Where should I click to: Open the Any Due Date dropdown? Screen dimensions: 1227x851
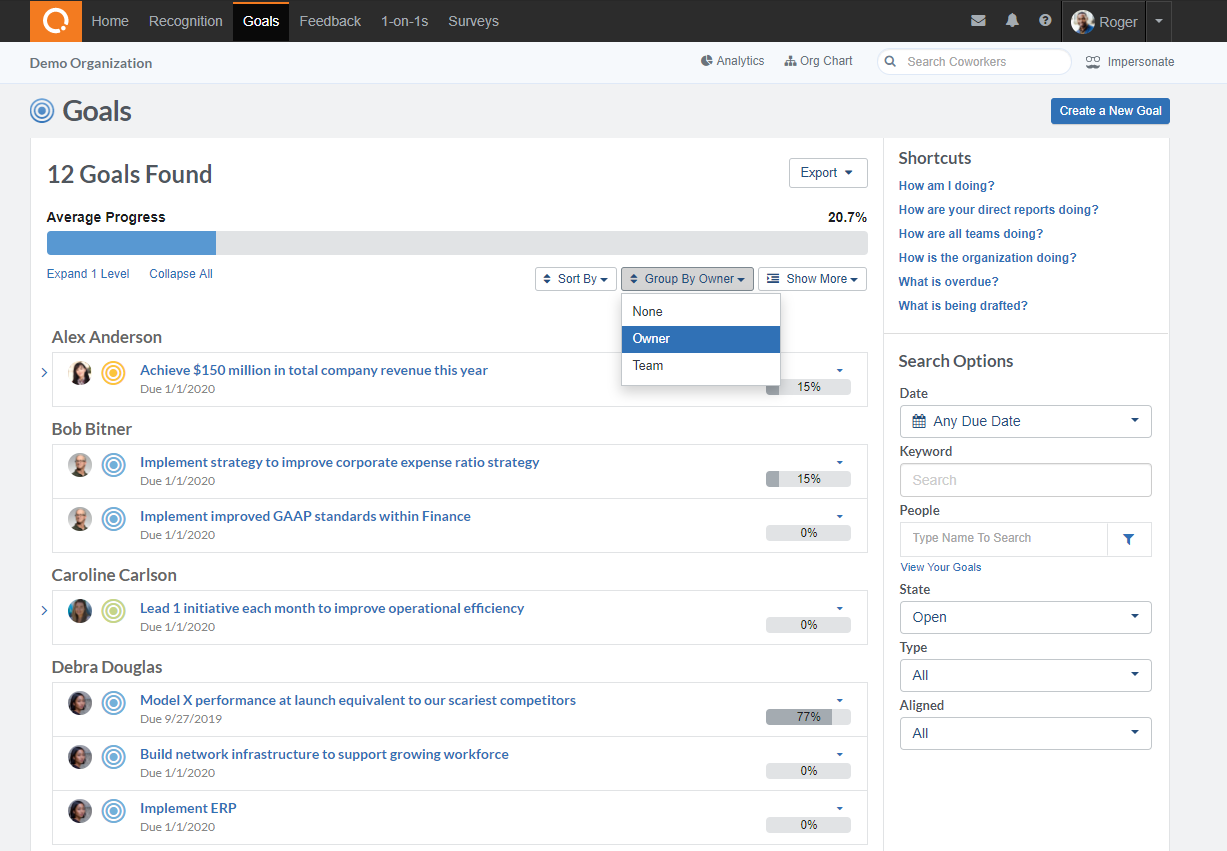pyautogui.click(x=1025, y=421)
